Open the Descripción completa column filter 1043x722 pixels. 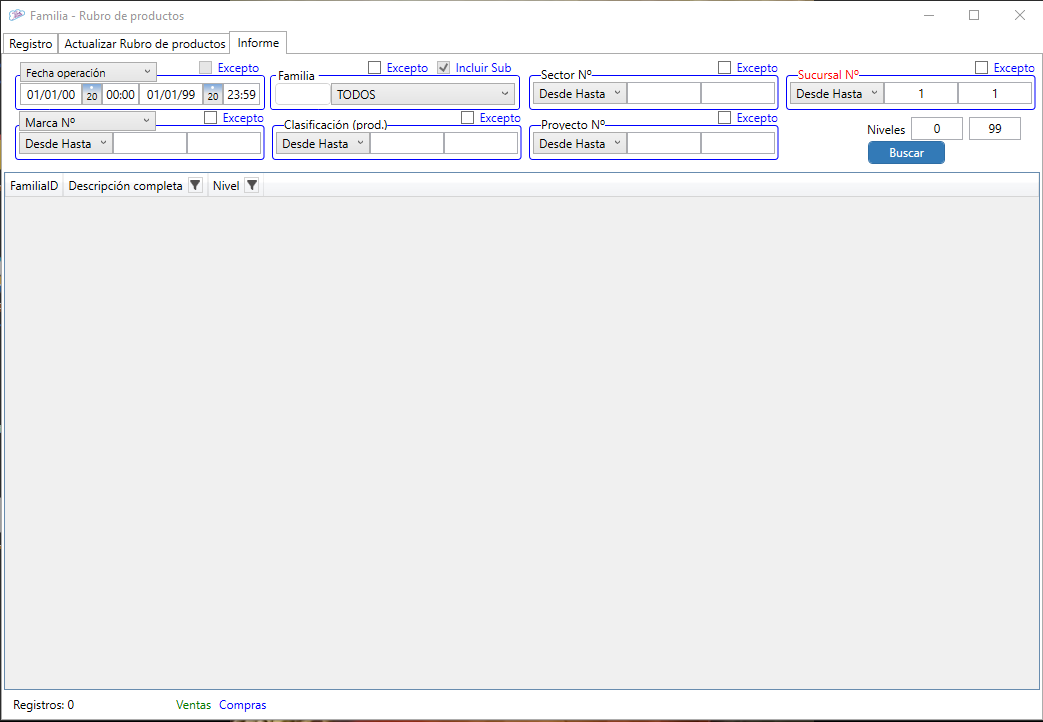(195, 186)
